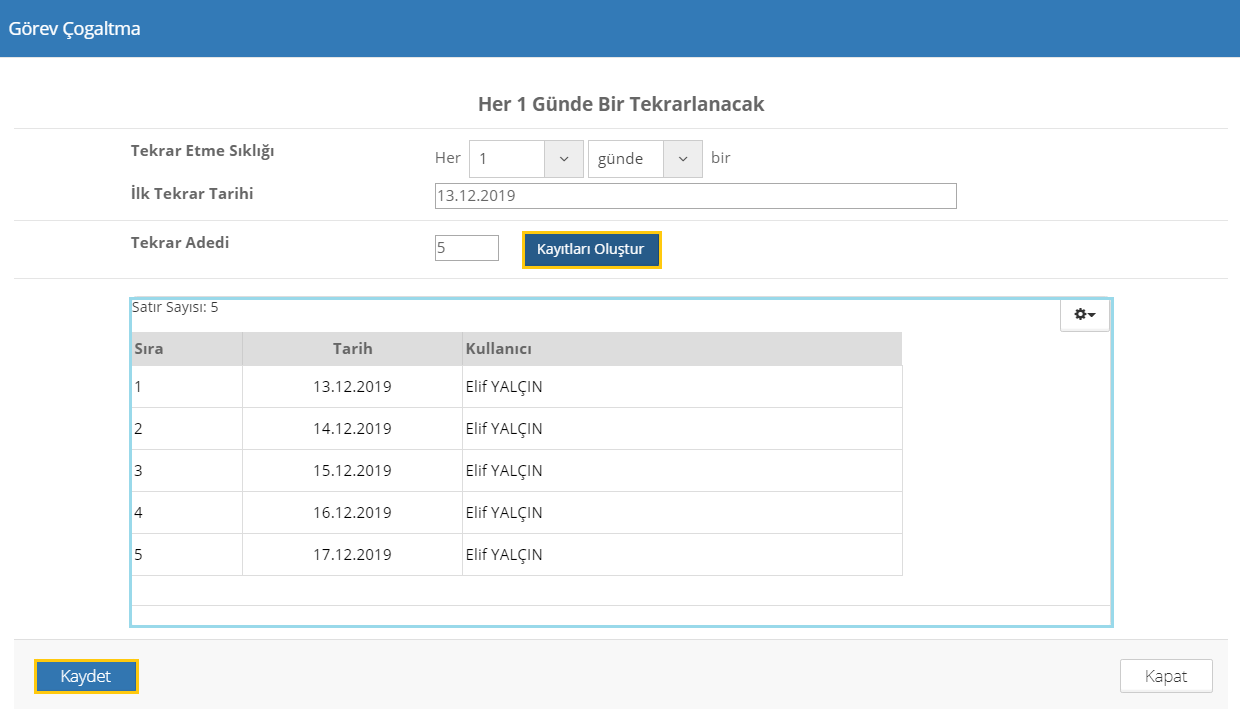Select the row dated 16.12.2019
Screen dimensions: 1240x723
pyautogui.click(x=352, y=513)
